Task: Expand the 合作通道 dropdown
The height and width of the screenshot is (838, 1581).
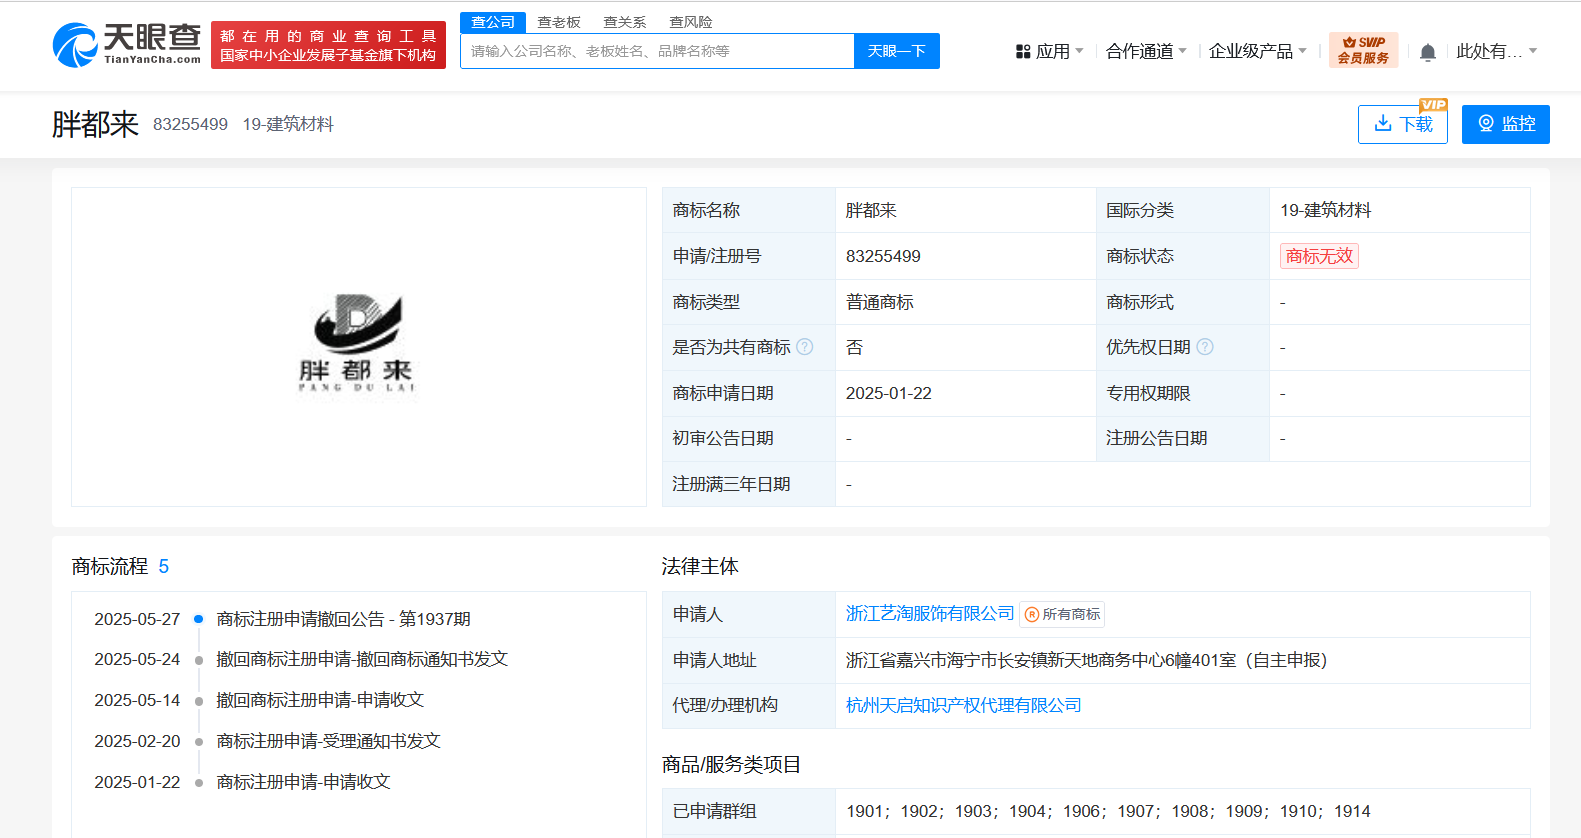Action: point(1145,51)
